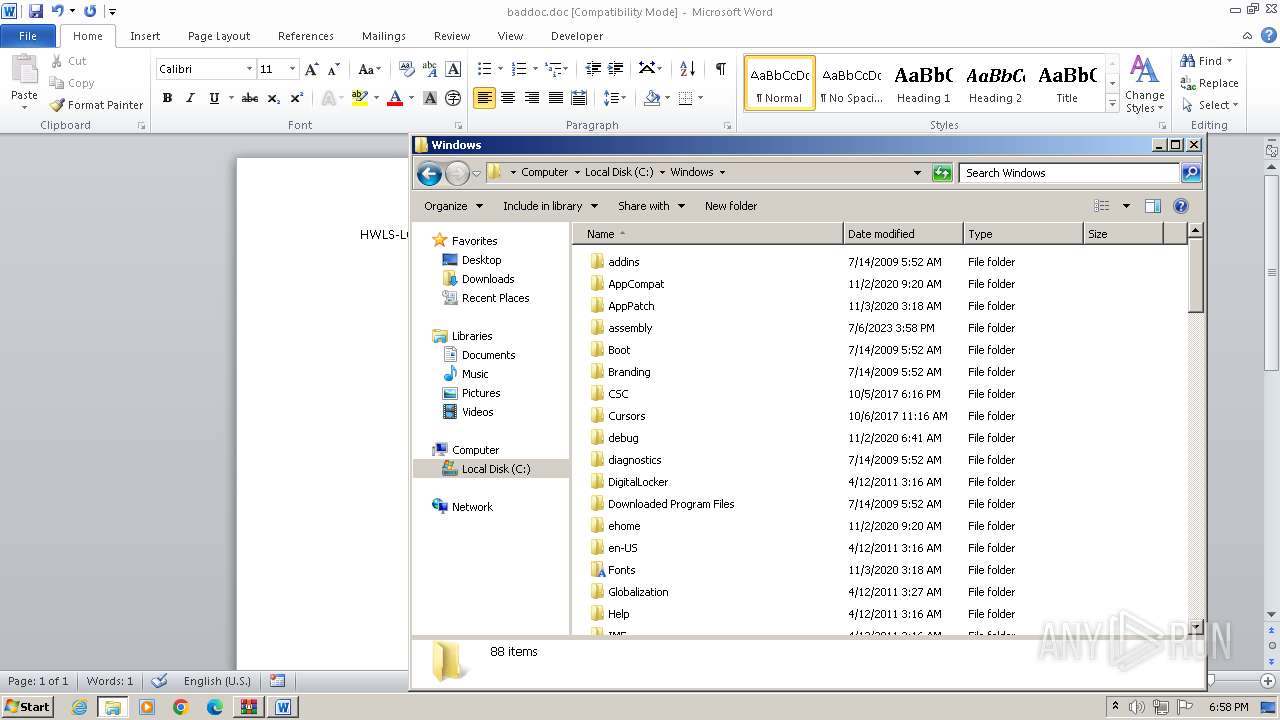This screenshot has height=720, width=1280.
Task: Click the Change your view icon in Explorer
Action: click(x=1102, y=206)
